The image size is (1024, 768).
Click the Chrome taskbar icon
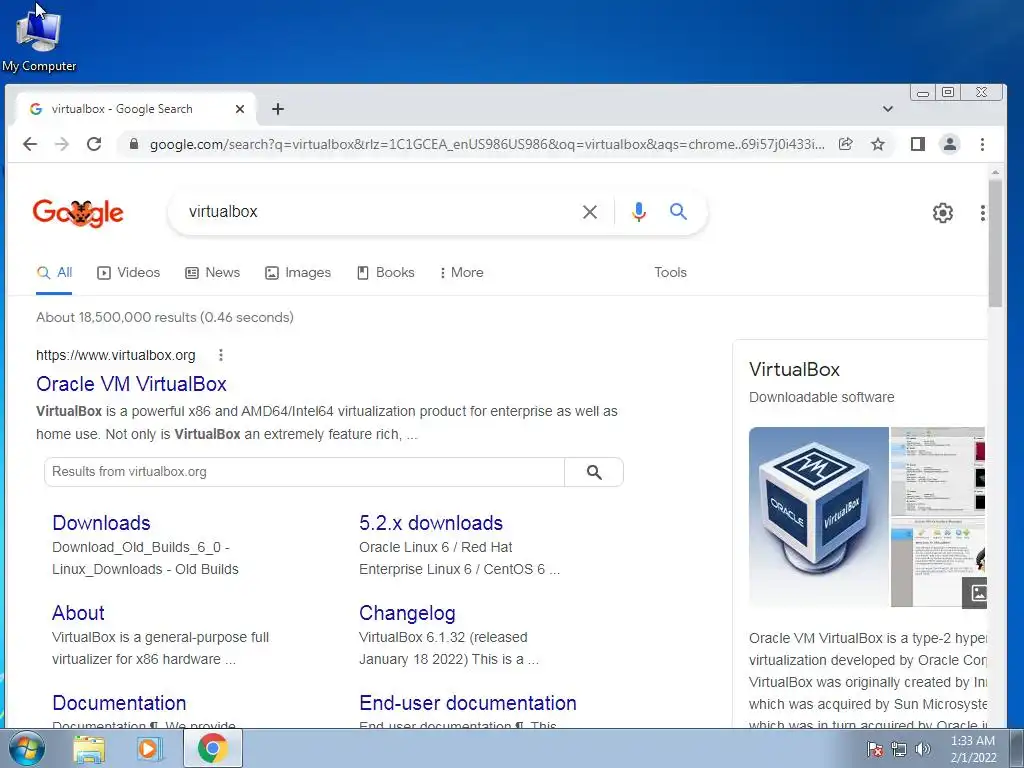[x=212, y=748]
